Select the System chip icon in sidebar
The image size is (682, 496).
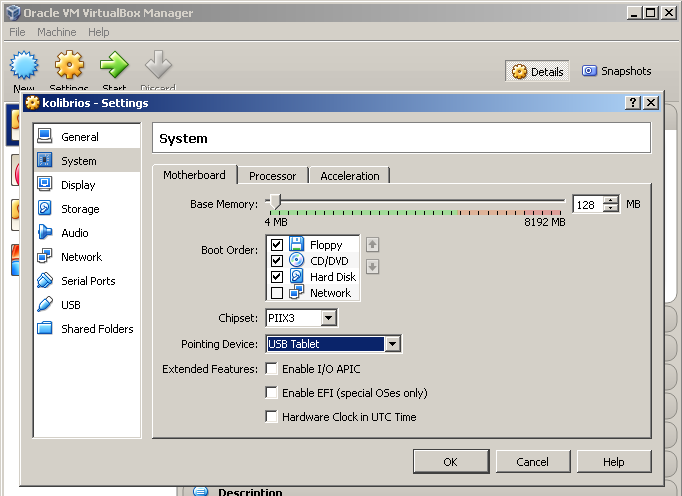pos(44,160)
